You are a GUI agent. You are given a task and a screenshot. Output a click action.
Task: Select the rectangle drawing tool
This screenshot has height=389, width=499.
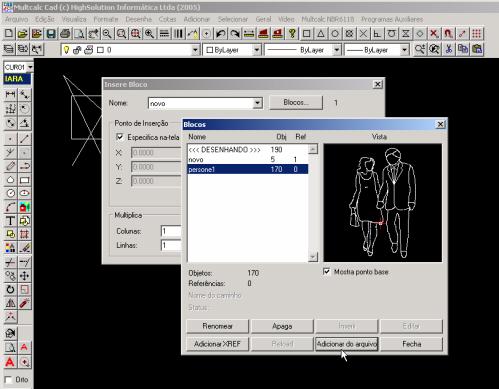(x=24, y=180)
